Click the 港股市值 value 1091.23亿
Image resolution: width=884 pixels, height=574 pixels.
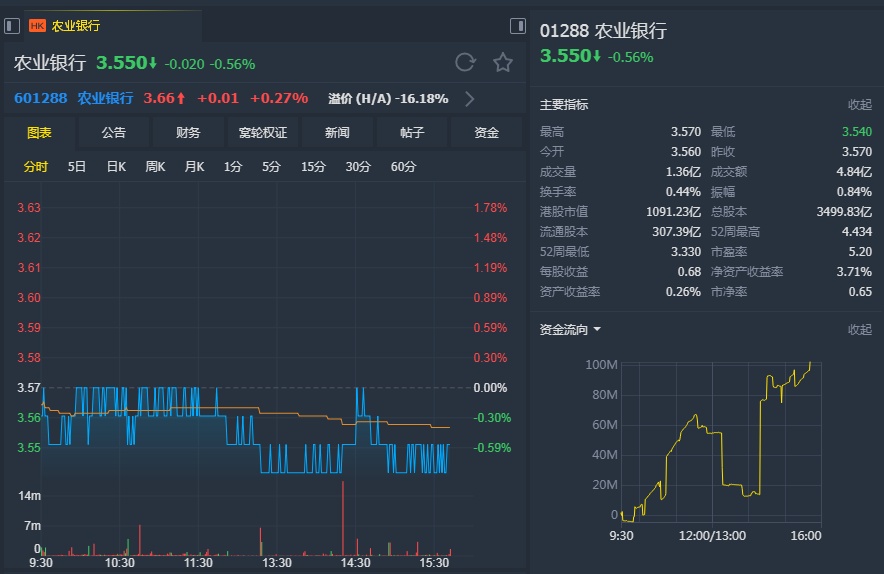pyautogui.click(x=674, y=212)
